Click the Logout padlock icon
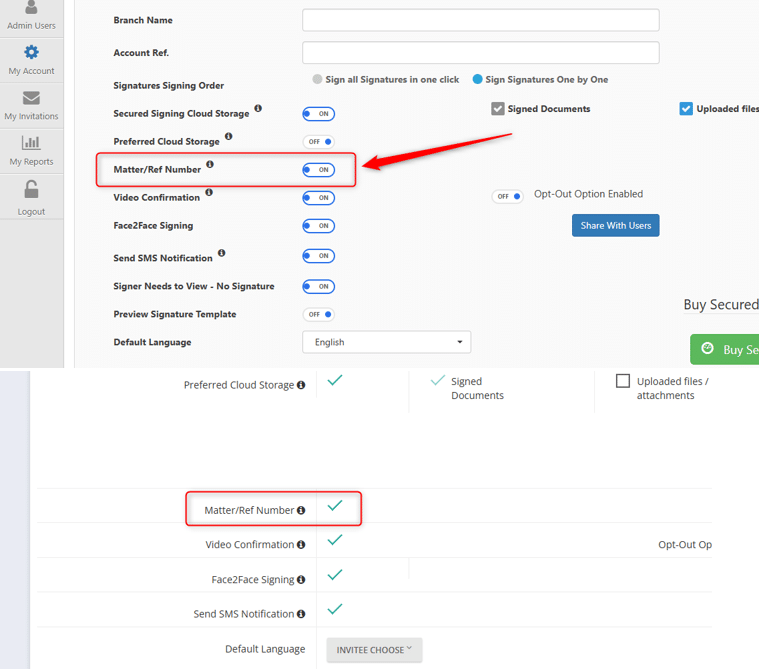The height and width of the screenshot is (669, 765). click(31, 189)
